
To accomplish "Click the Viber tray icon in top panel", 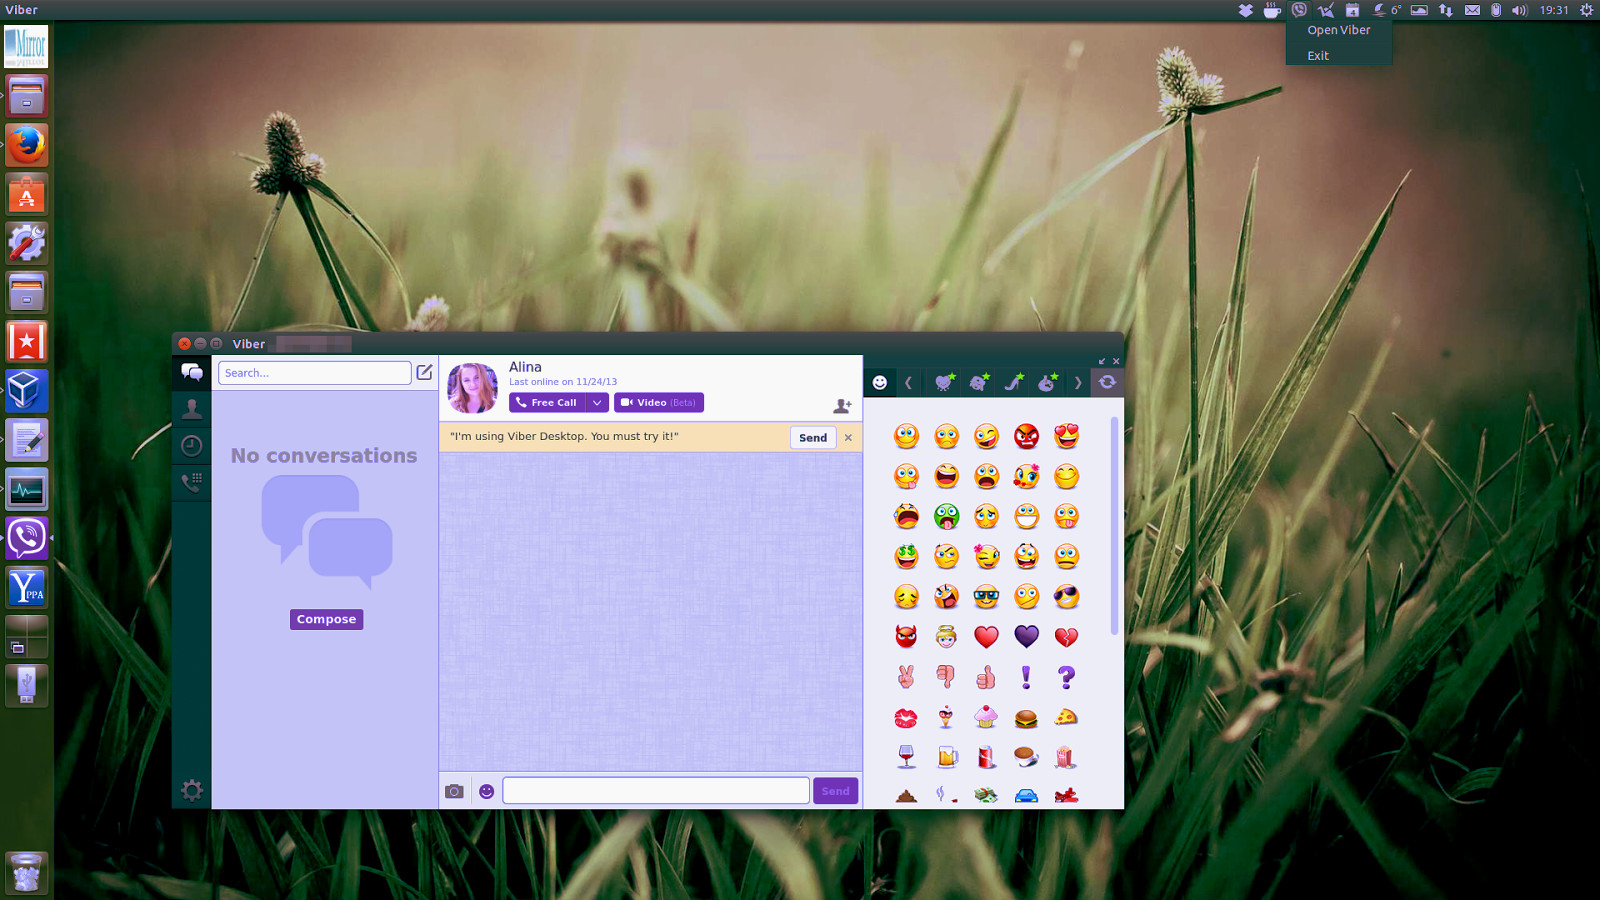I will 1299,10.
